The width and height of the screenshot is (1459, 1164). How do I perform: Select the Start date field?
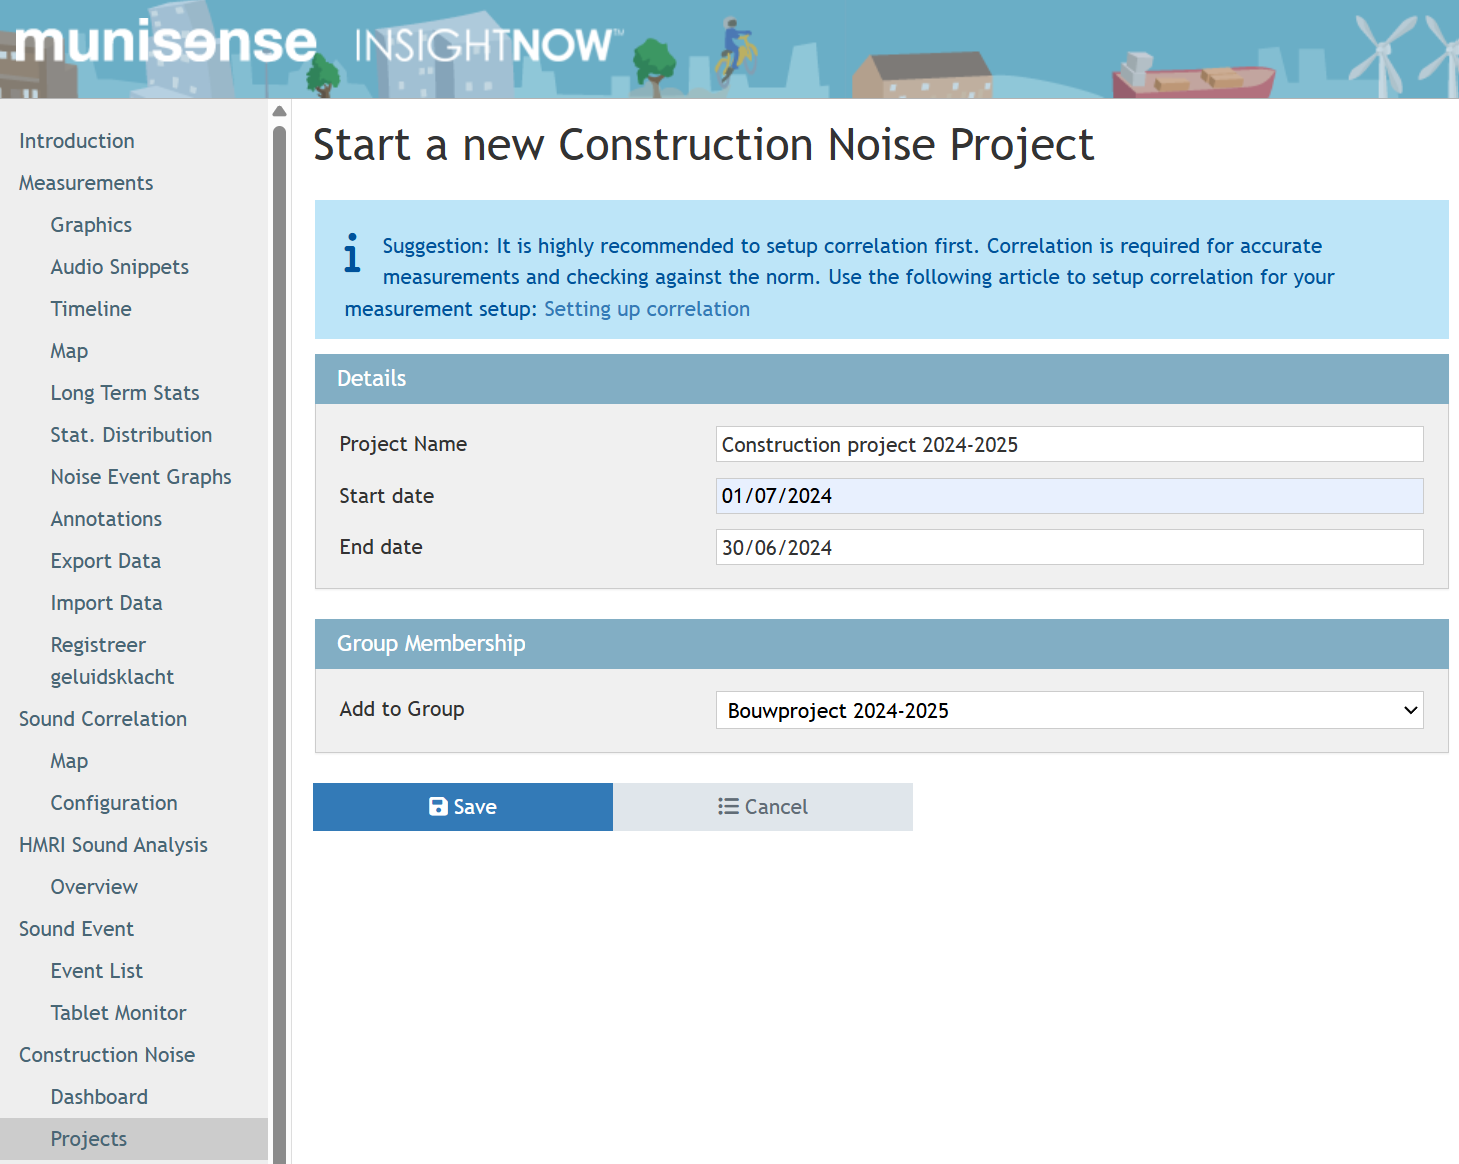pos(1069,496)
